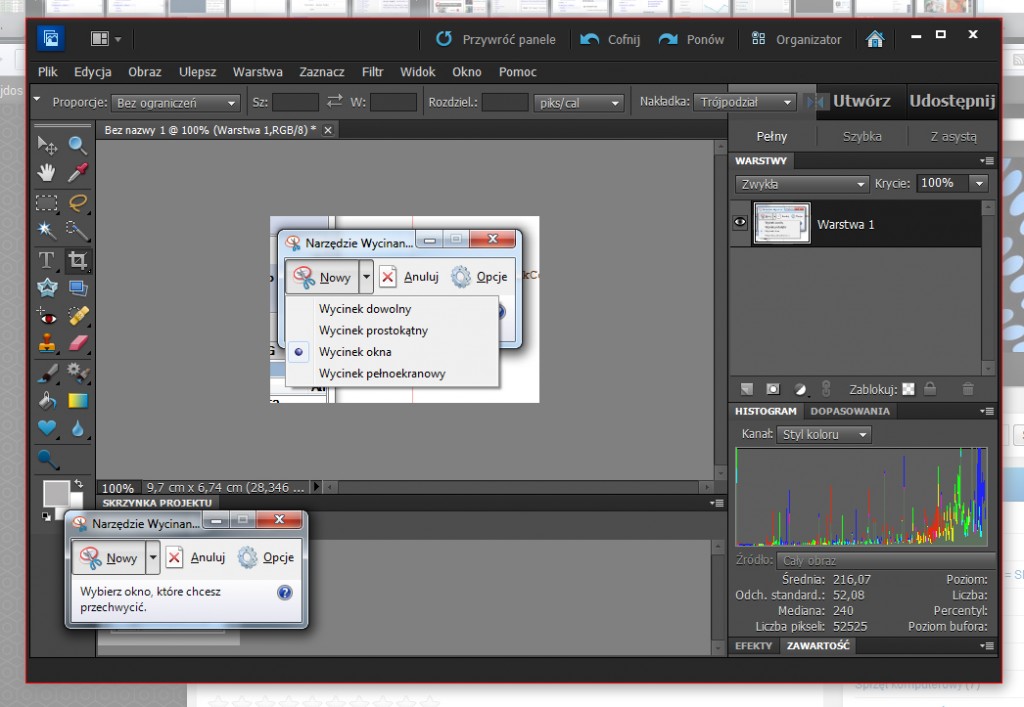Hide the Warstwa 1 layer
This screenshot has height=707, width=1024.
click(740, 223)
